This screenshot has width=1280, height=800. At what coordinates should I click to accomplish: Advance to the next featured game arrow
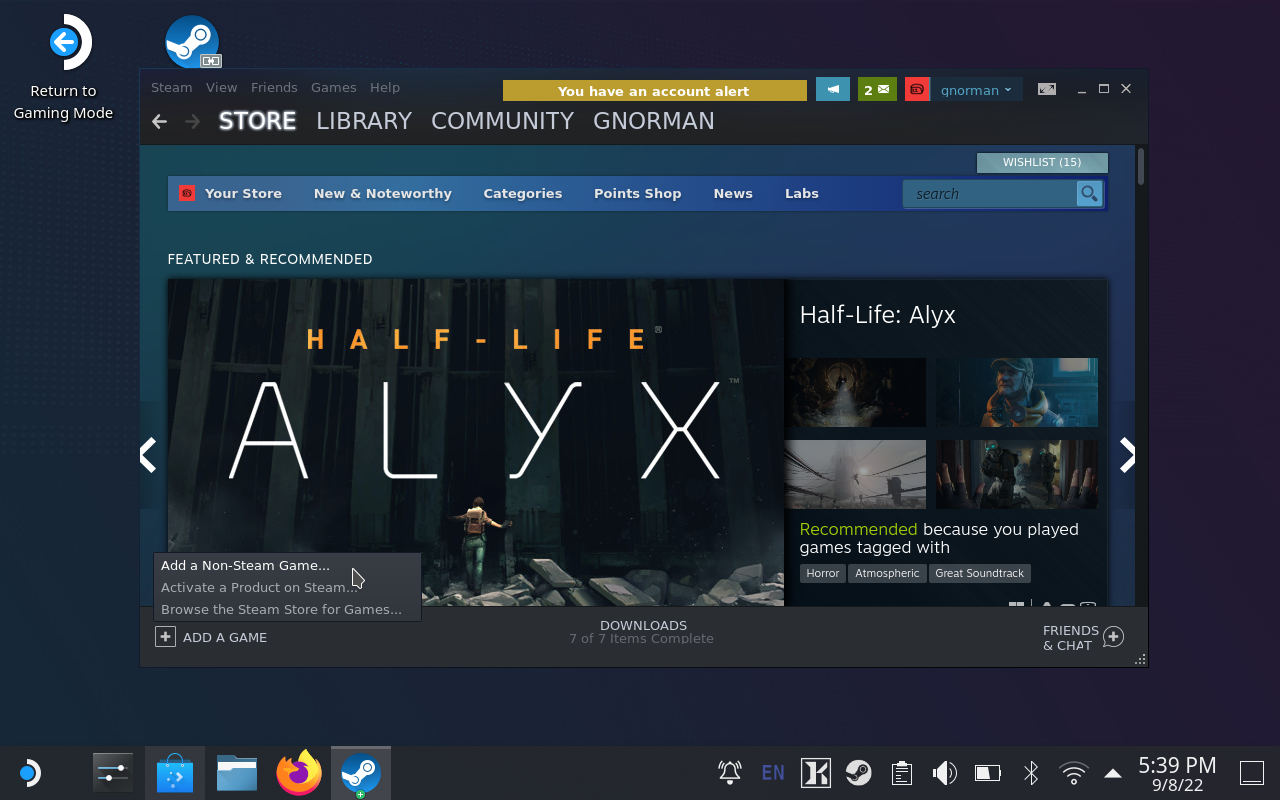point(1128,455)
